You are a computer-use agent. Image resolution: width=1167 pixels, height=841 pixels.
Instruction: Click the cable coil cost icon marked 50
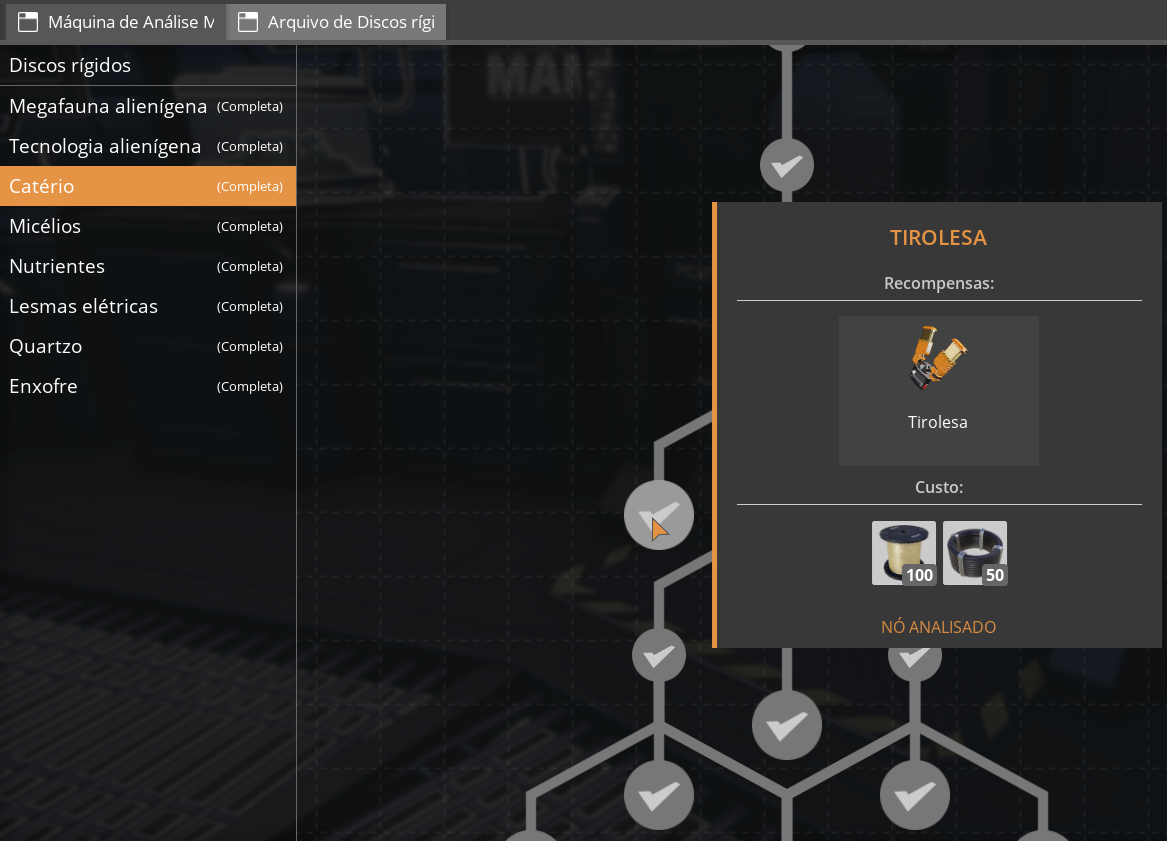975,553
